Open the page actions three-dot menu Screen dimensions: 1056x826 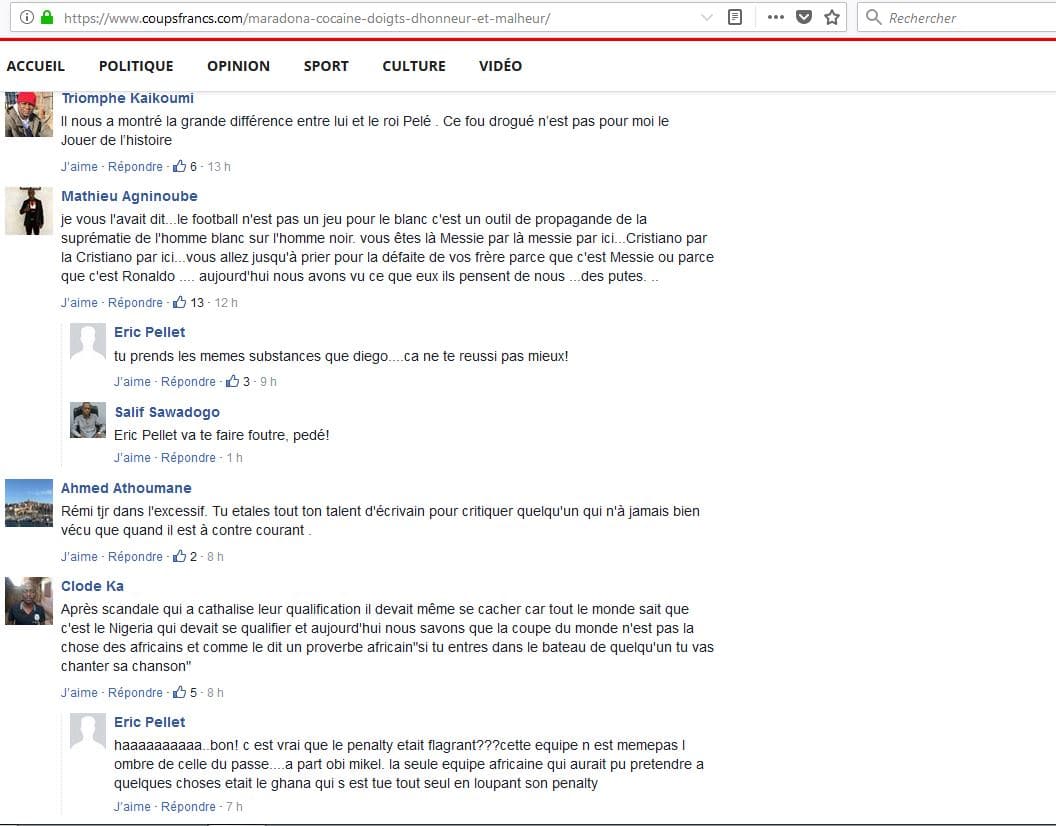point(776,18)
